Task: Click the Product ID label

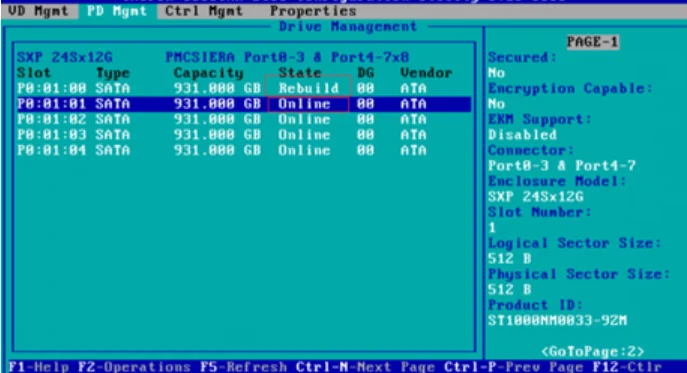Action: (x=535, y=305)
